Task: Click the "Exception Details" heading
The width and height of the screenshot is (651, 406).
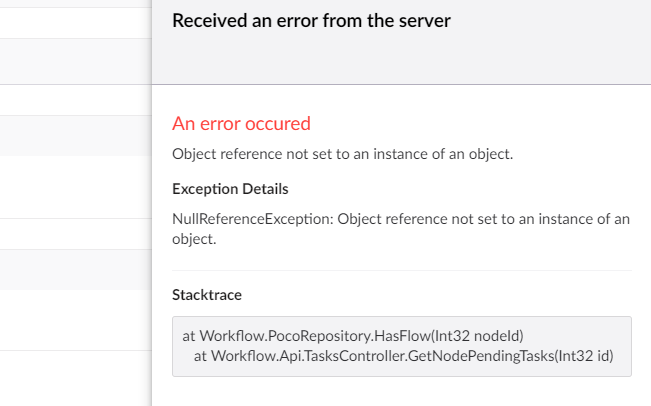Action: 230,189
